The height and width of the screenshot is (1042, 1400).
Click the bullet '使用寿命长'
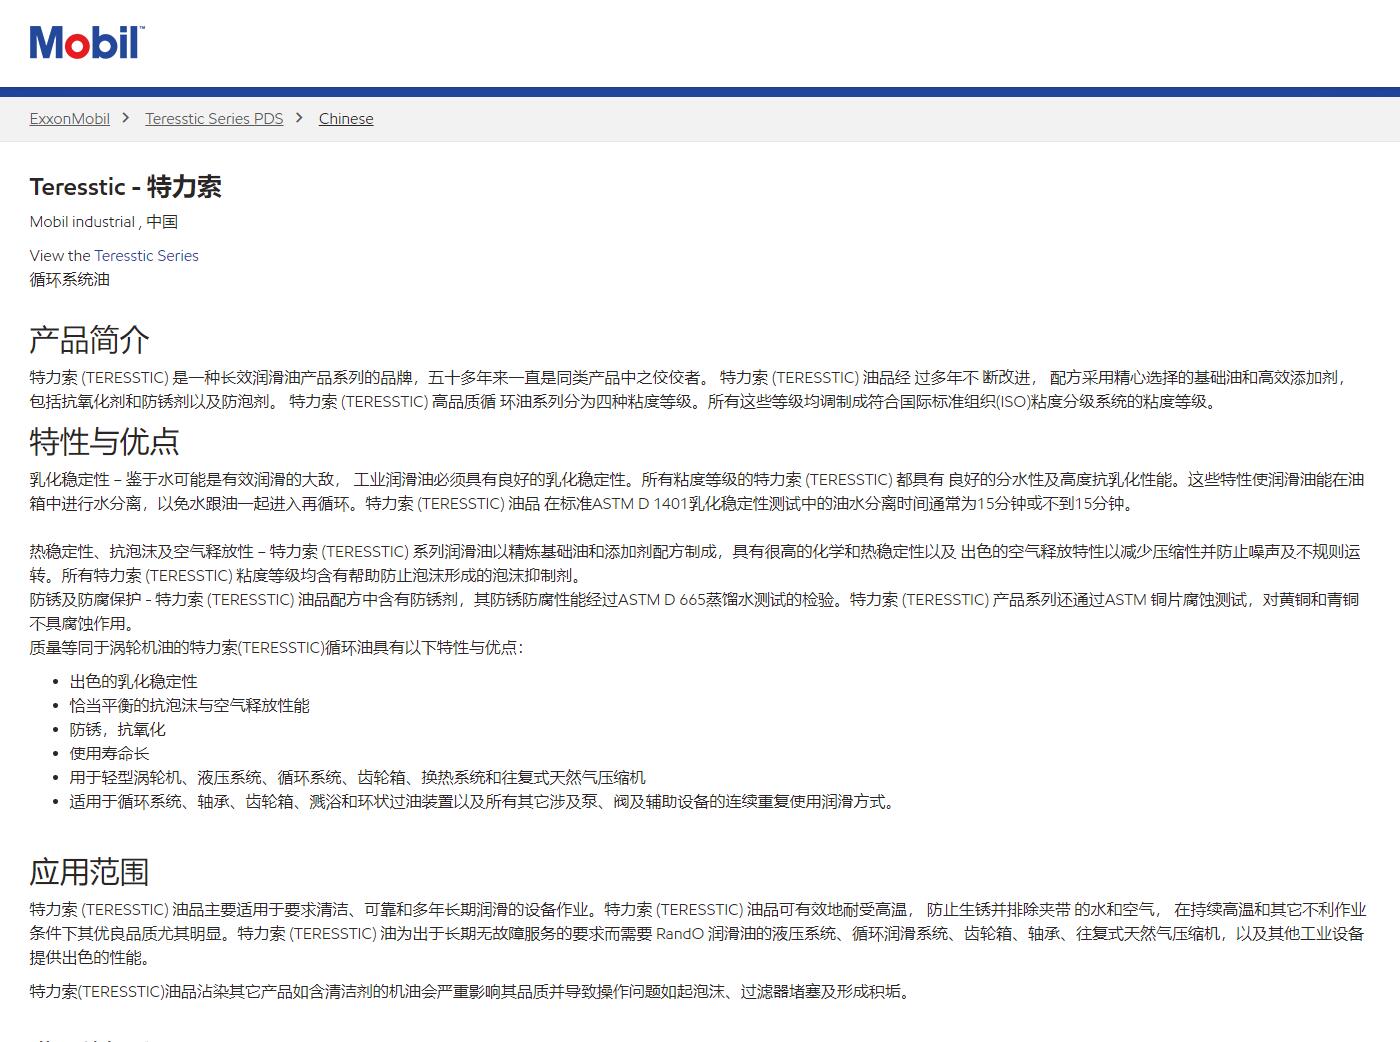click(110, 753)
